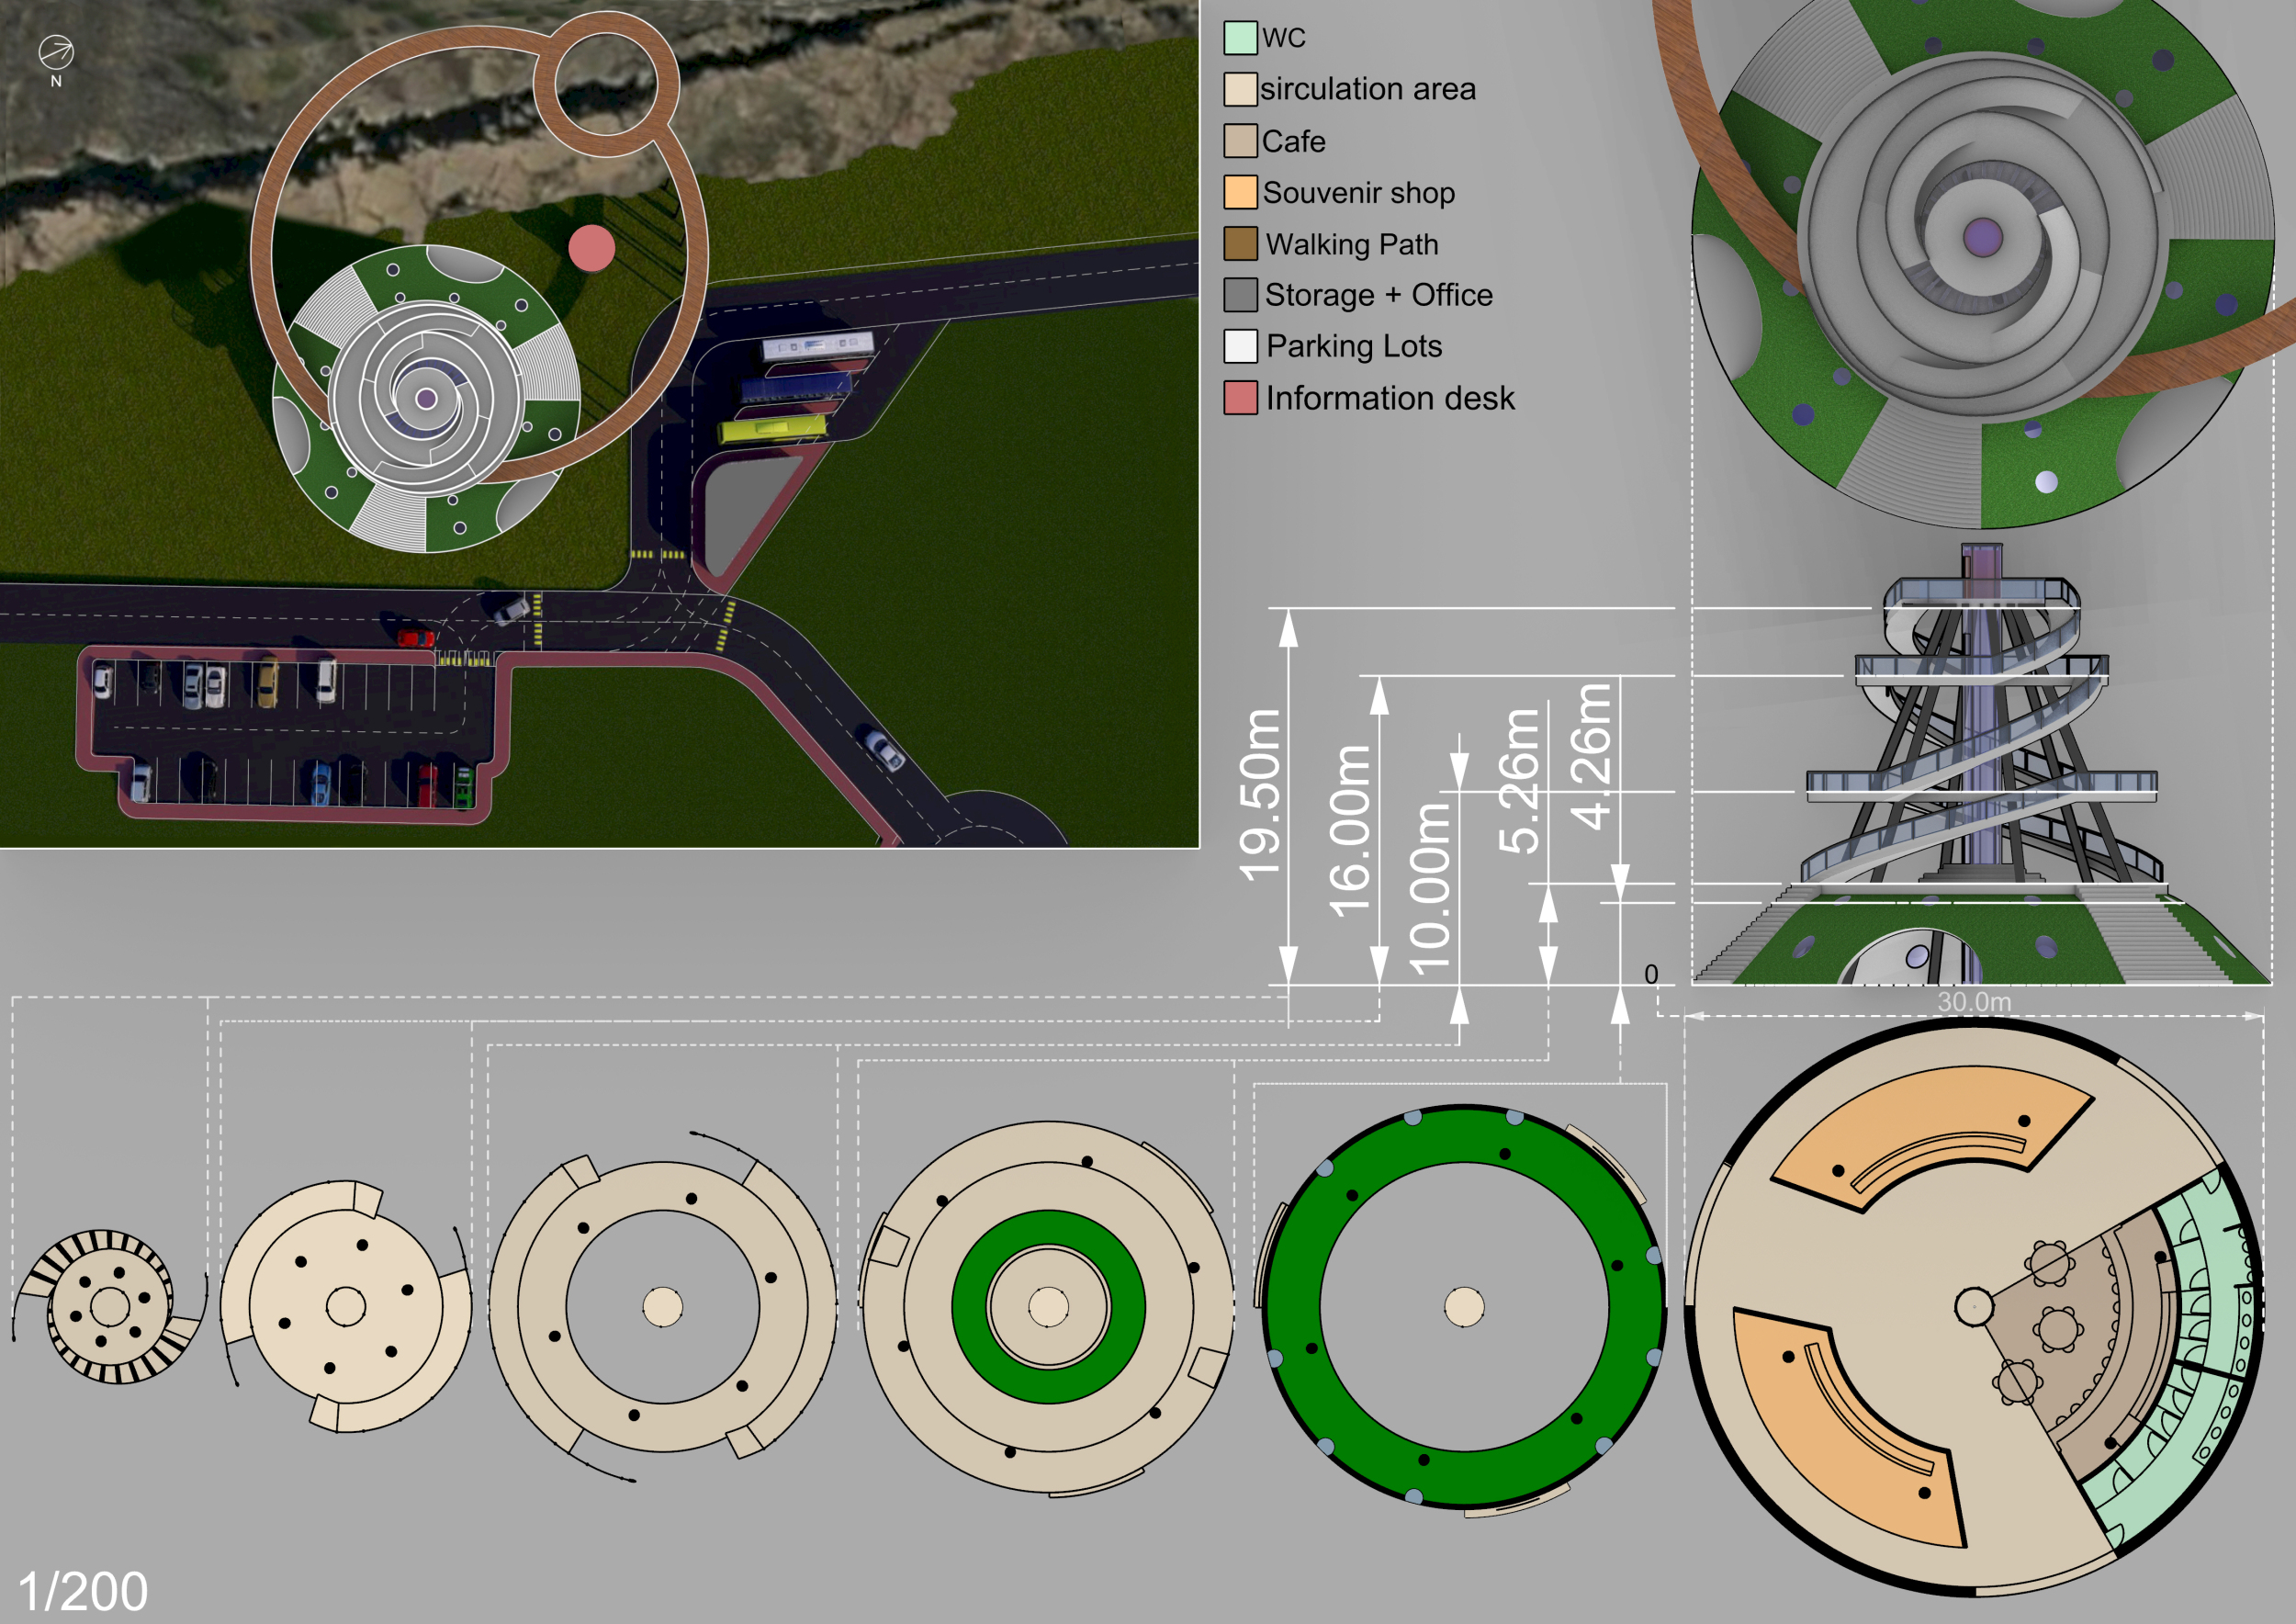Viewport: 2296px width, 1624px height.
Task: Click the 19.50m height dimension label
Action: [1260, 795]
